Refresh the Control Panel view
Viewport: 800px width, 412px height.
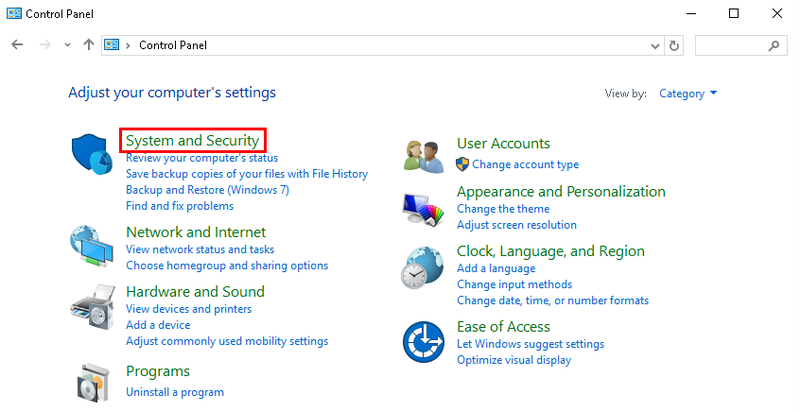[674, 45]
